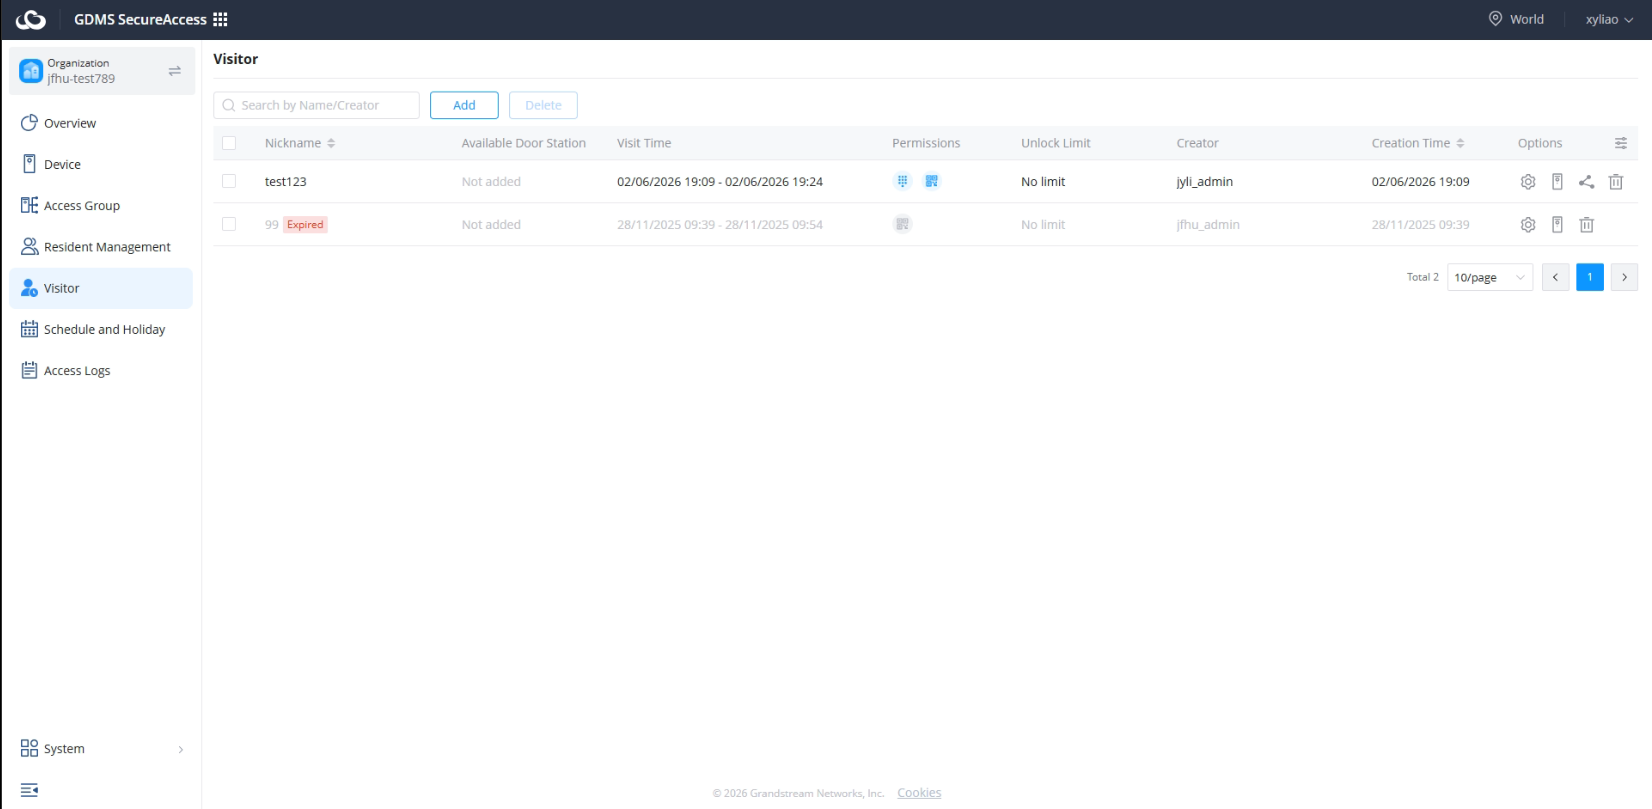Switch organization using the swap arrows icon
This screenshot has height=809, width=1652.
tap(175, 71)
